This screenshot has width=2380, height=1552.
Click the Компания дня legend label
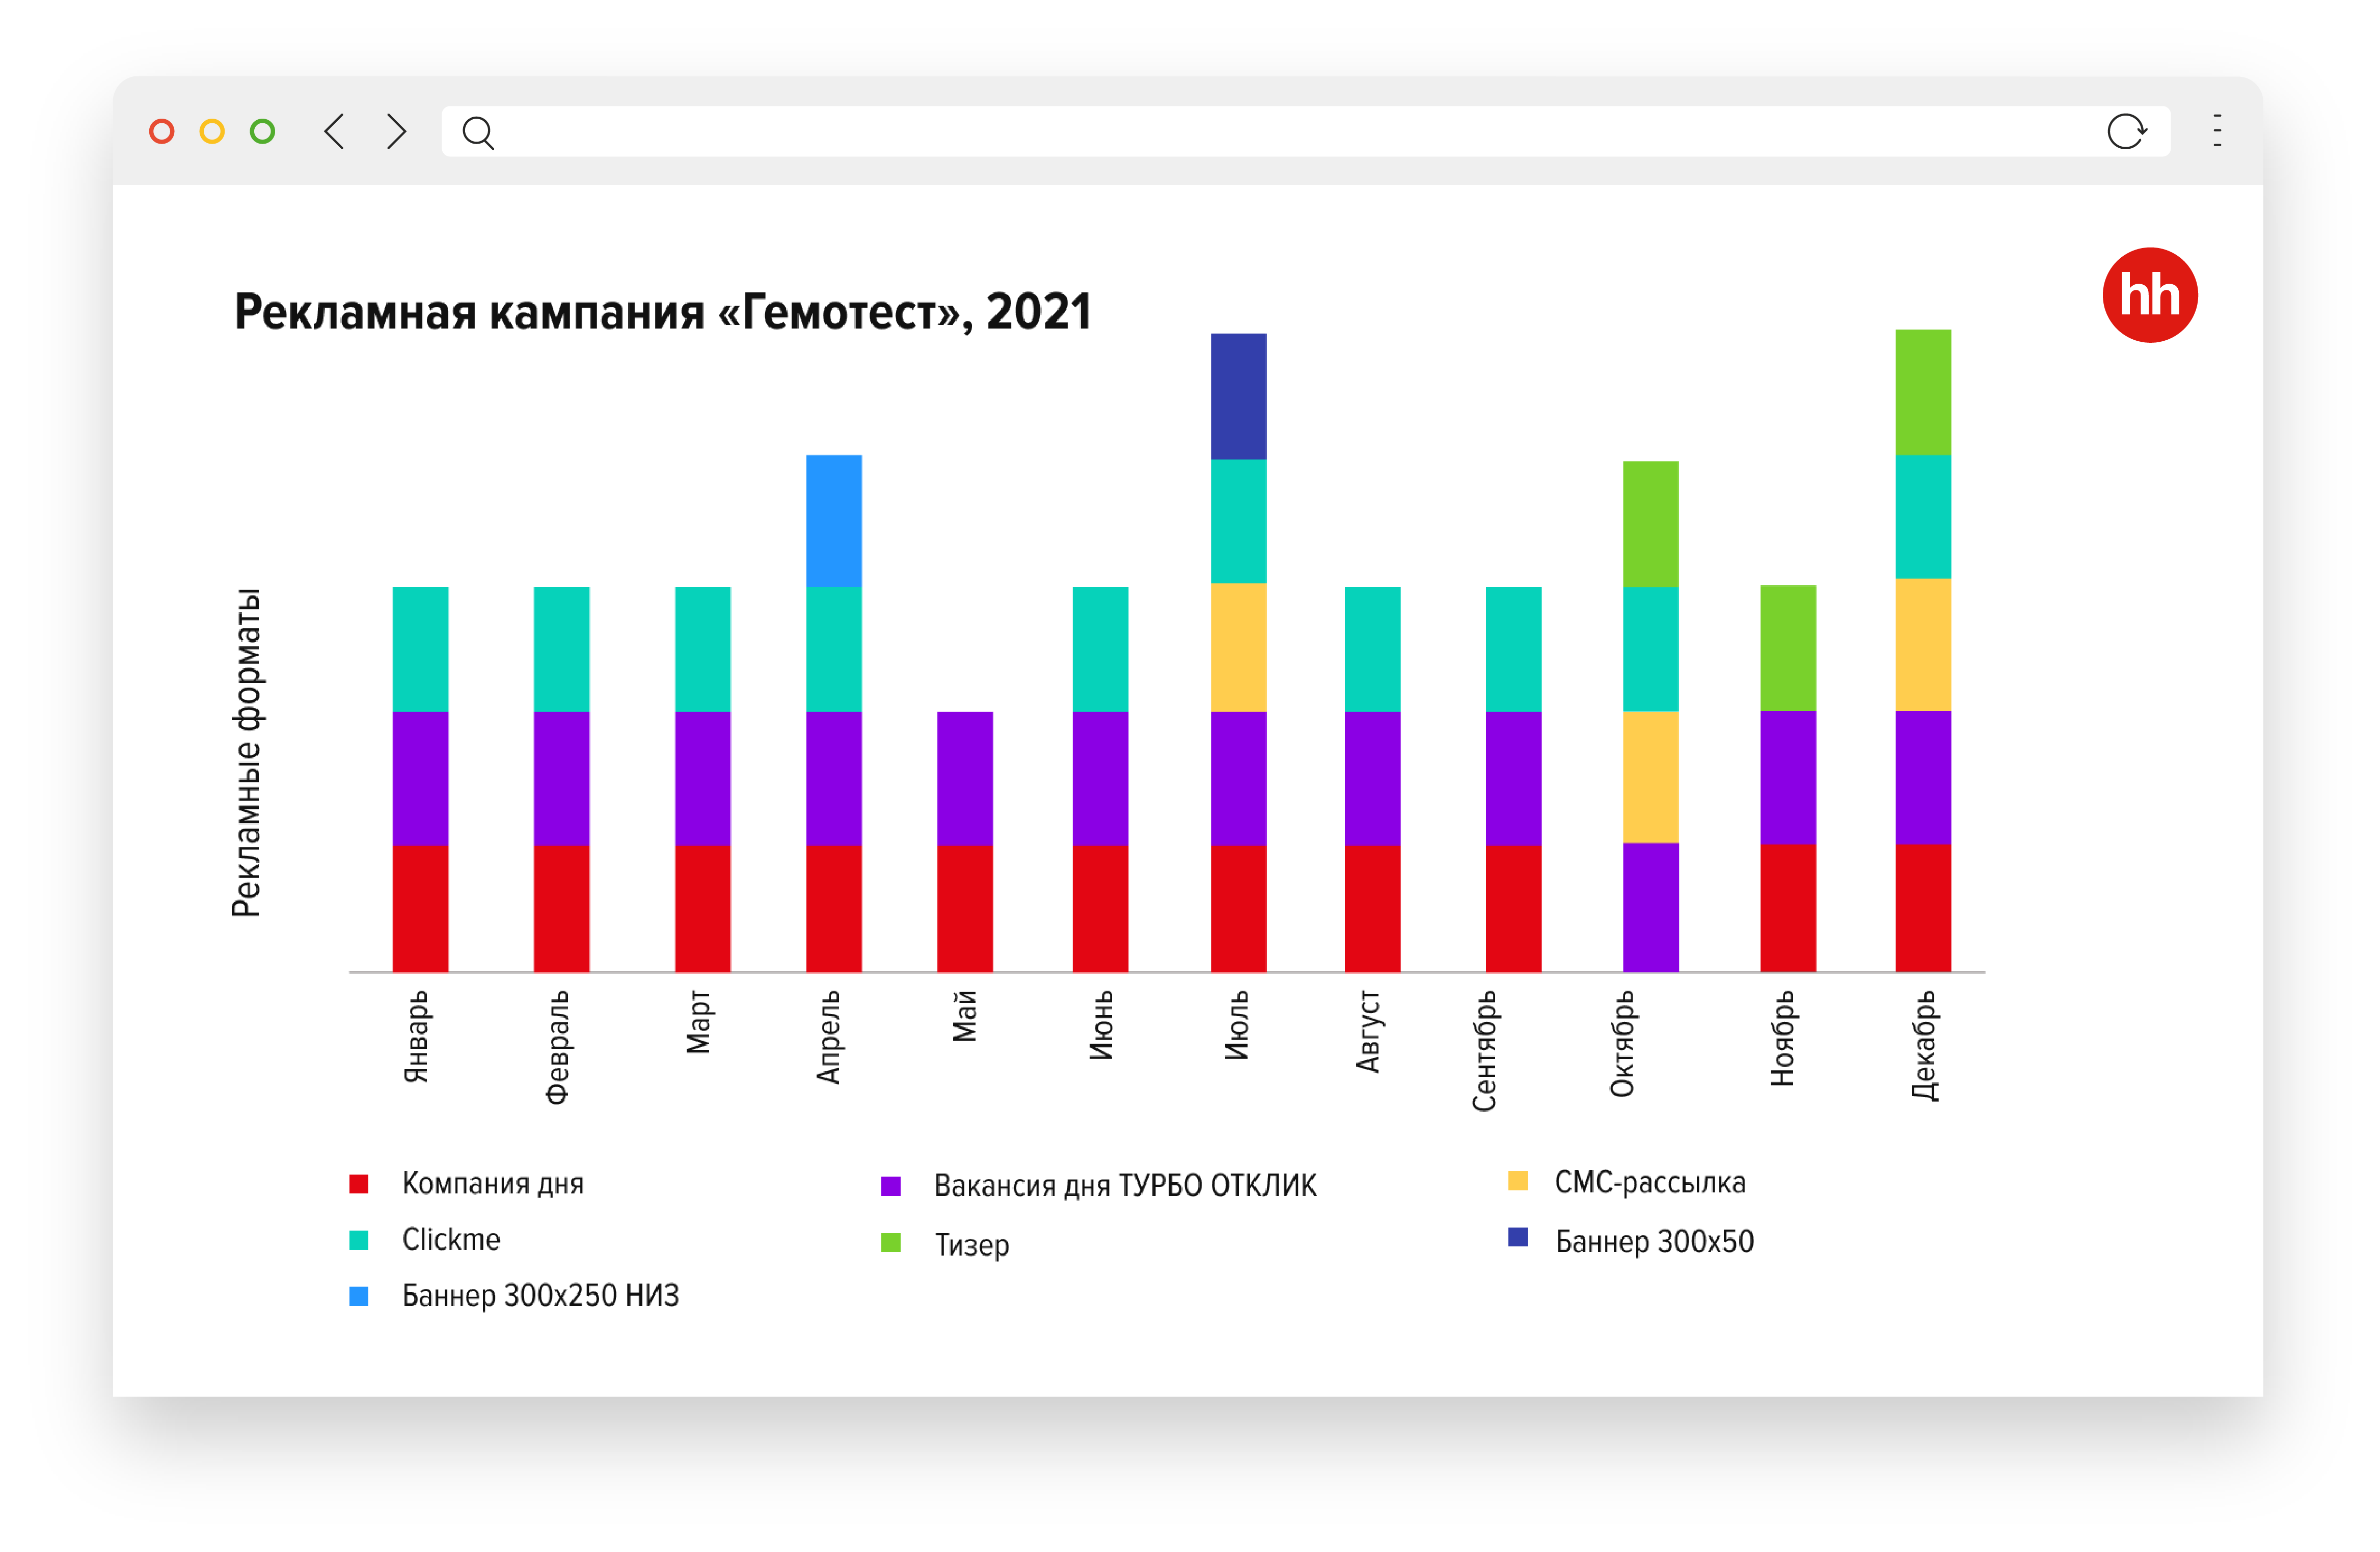493,1184
